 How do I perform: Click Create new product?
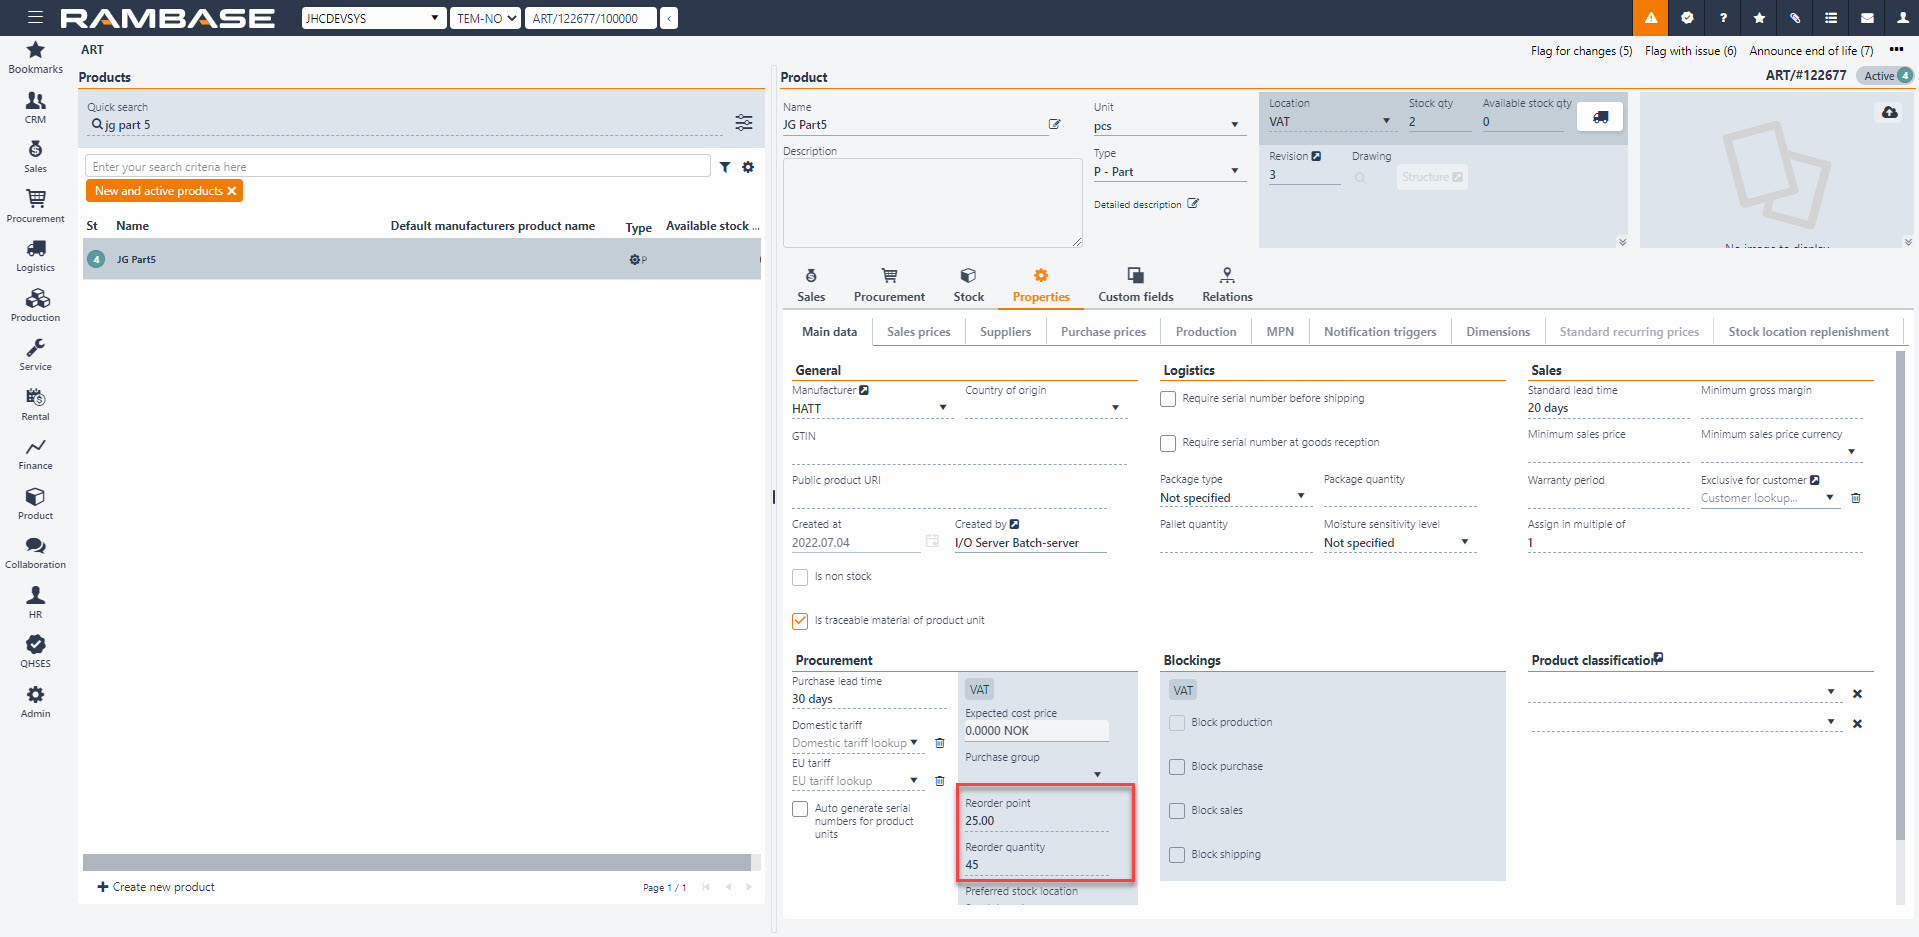[156, 887]
